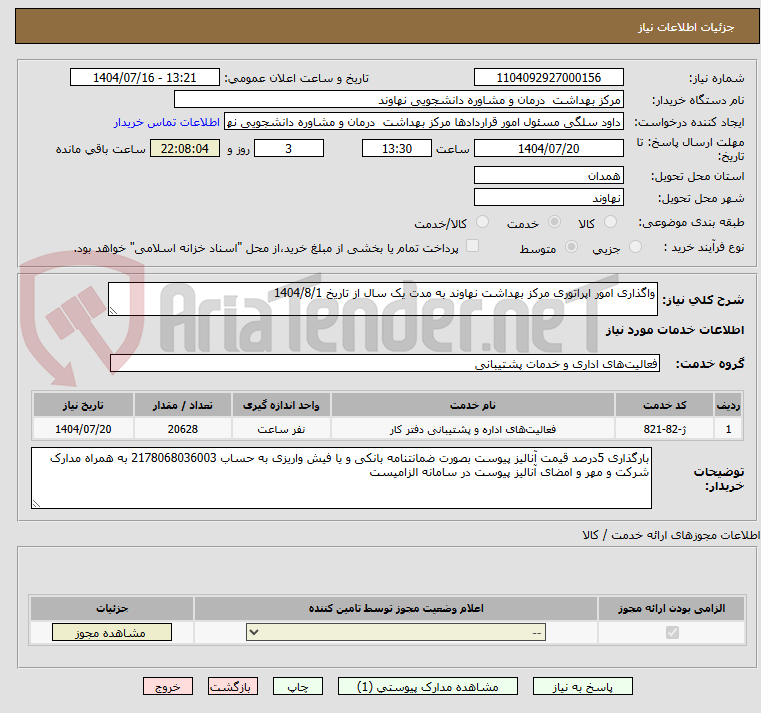761x713 pixels.
Task: Click the 'واحد اندازه گیری' column header
Action: [x=281, y=405]
